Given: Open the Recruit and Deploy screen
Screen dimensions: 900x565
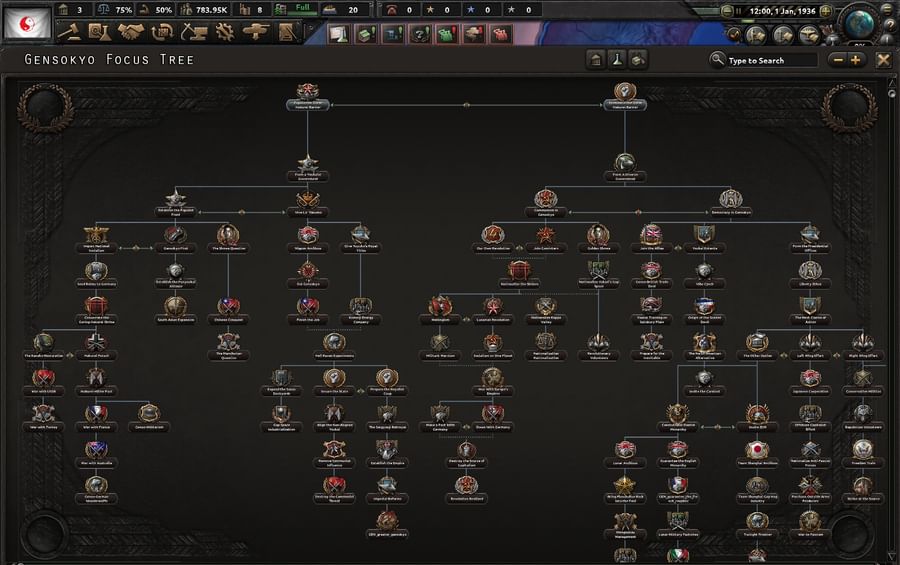Looking at the screenshot, I should coord(255,33).
